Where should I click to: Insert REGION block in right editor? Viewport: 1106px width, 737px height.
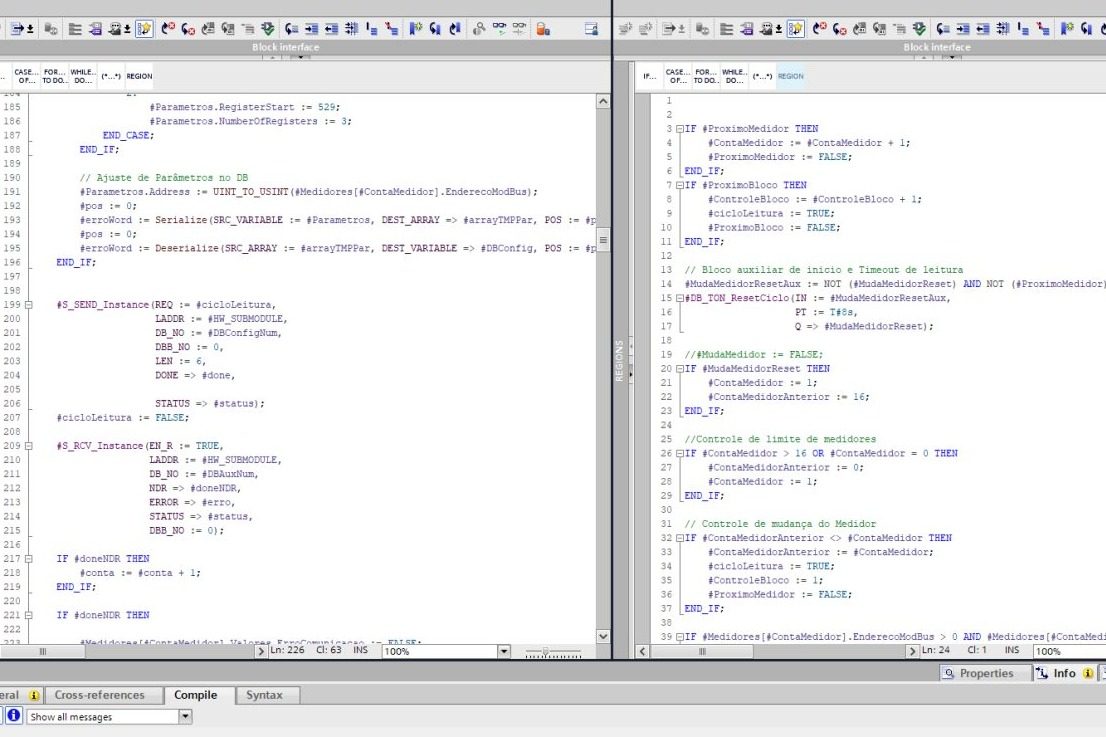click(791, 76)
